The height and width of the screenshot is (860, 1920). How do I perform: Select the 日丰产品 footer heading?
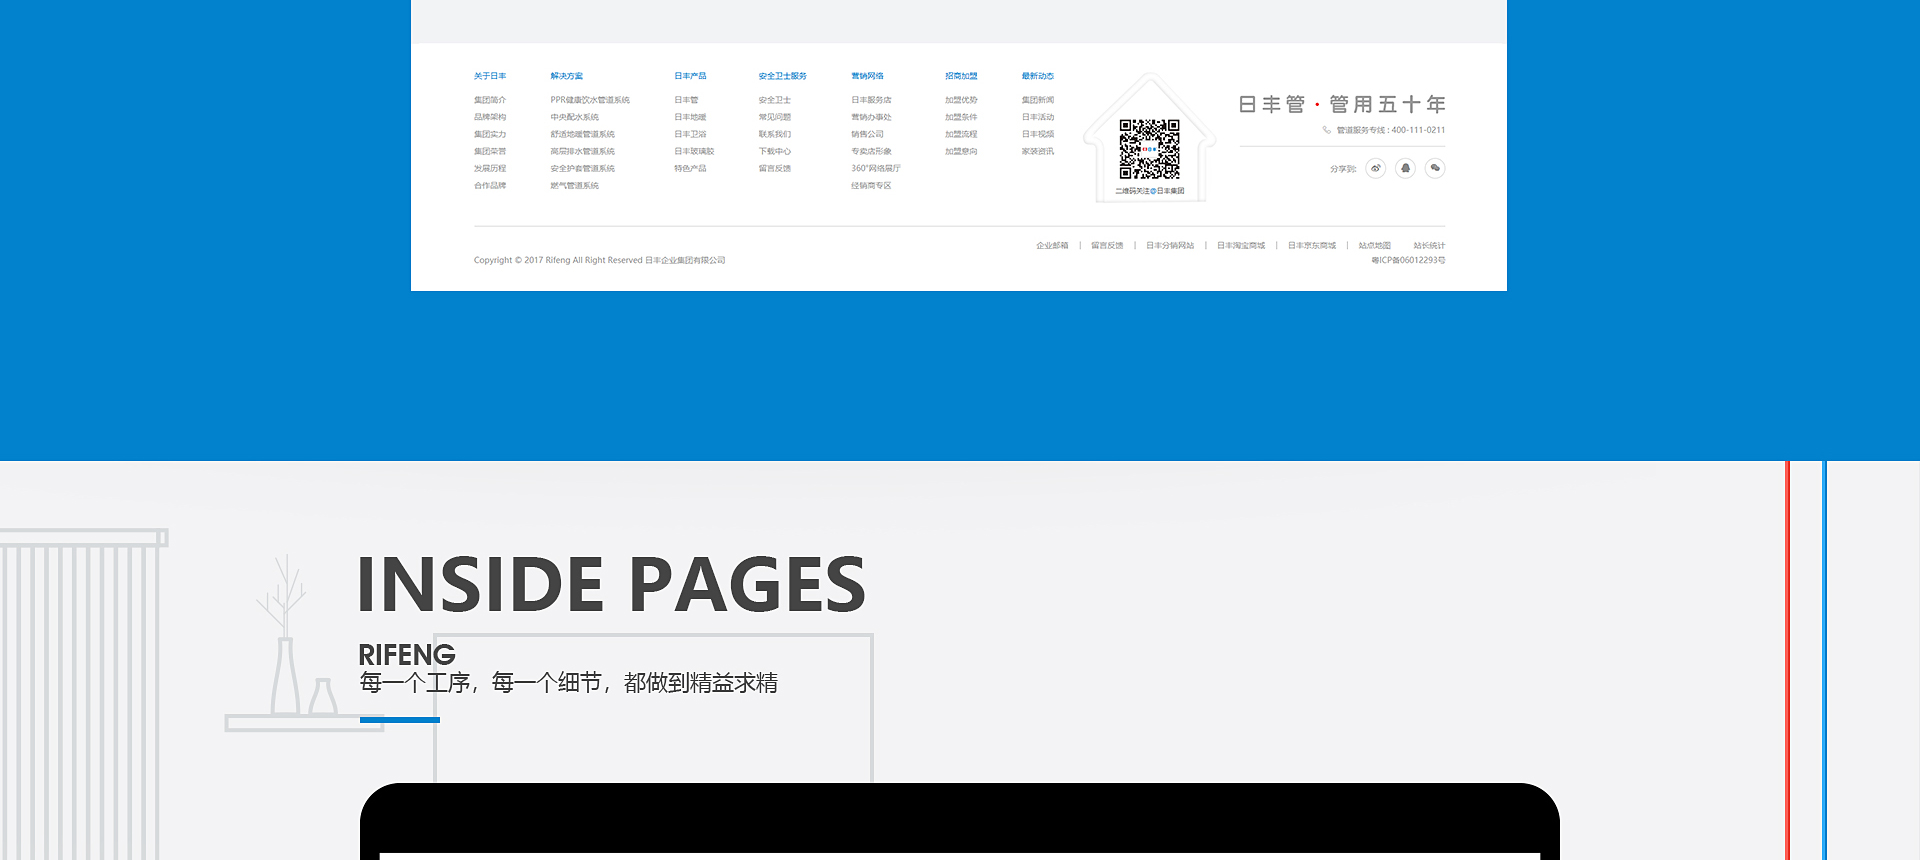pyautogui.click(x=690, y=76)
